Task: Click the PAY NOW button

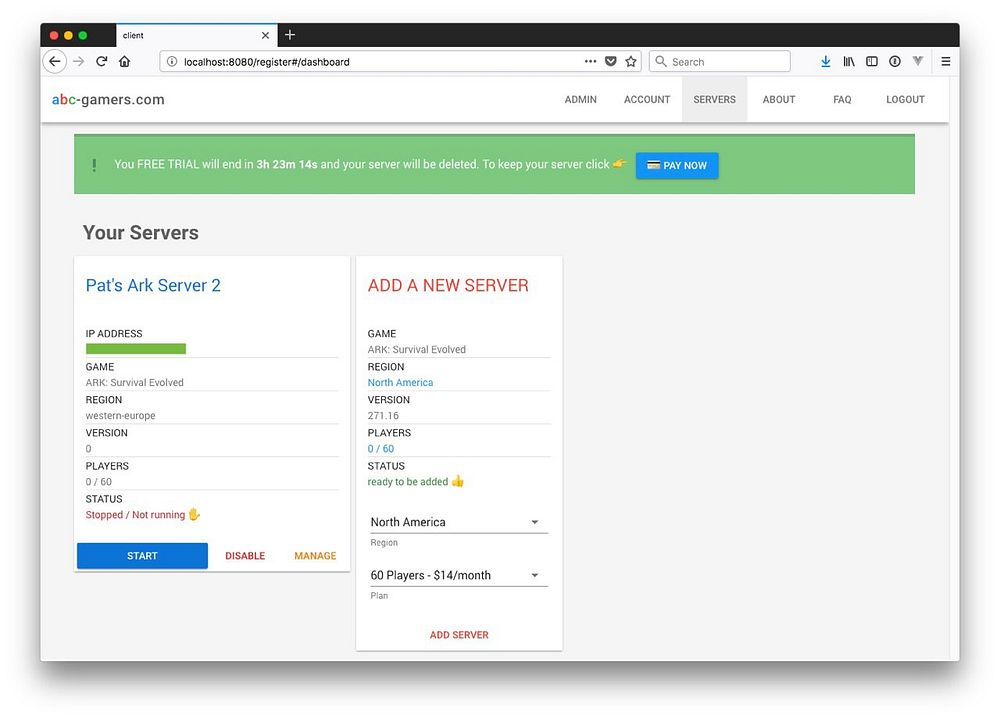Action: (x=677, y=165)
